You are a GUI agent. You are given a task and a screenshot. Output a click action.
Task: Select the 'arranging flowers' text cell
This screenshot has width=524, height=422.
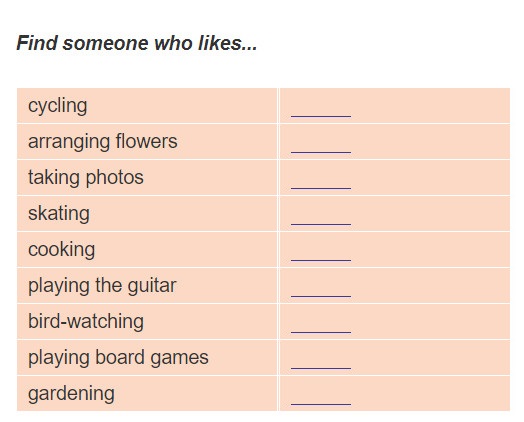pos(147,142)
